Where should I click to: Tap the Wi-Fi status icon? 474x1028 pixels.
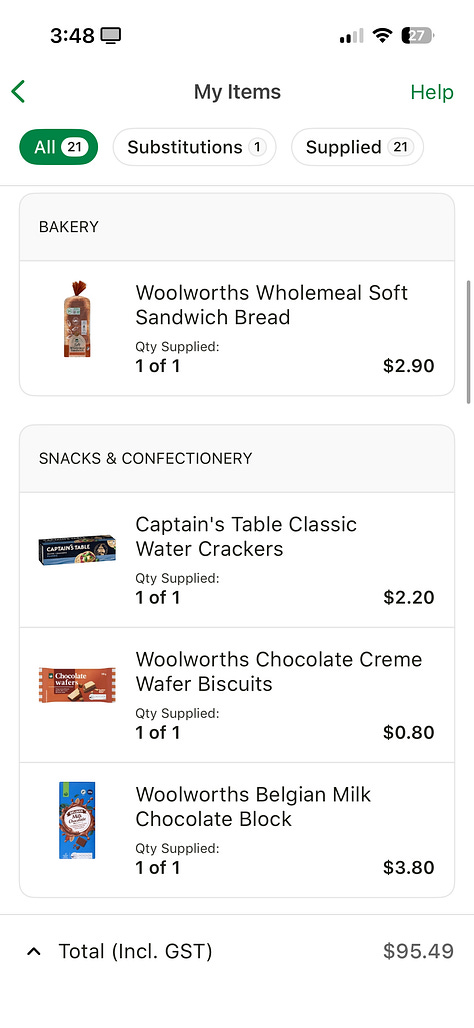pyautogui.click(x=382, y=35)
